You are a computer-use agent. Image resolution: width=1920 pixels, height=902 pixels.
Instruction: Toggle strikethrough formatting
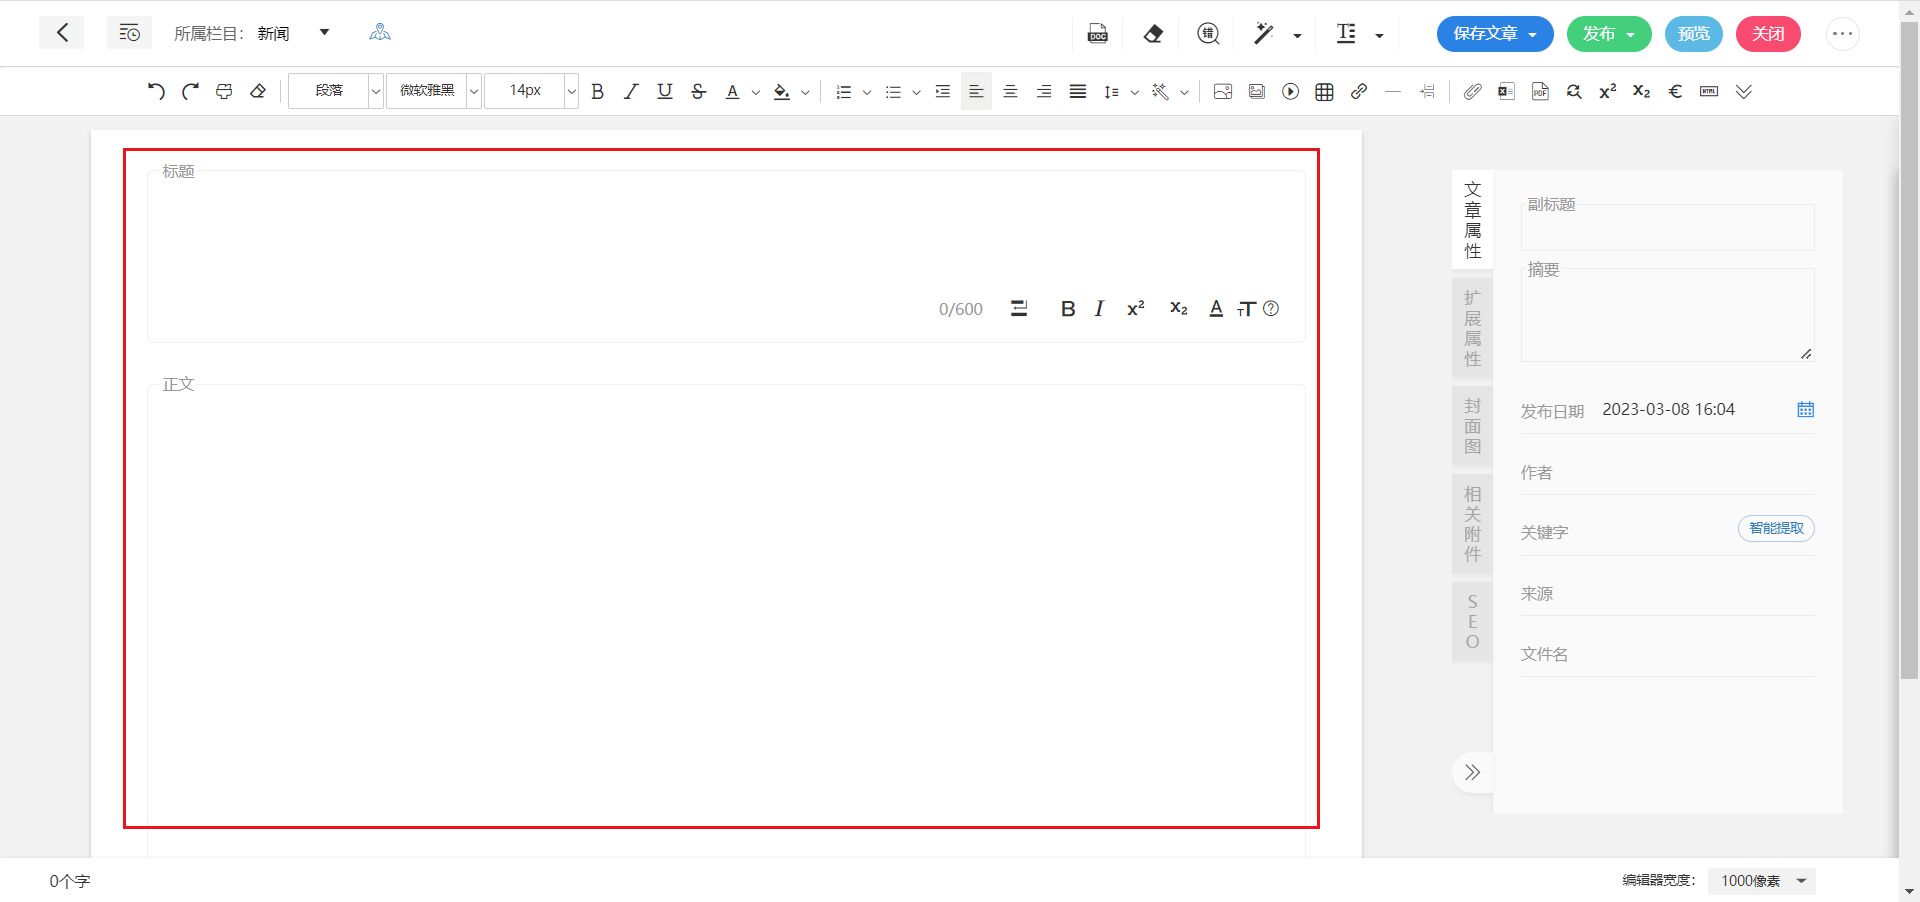(698, 92)
